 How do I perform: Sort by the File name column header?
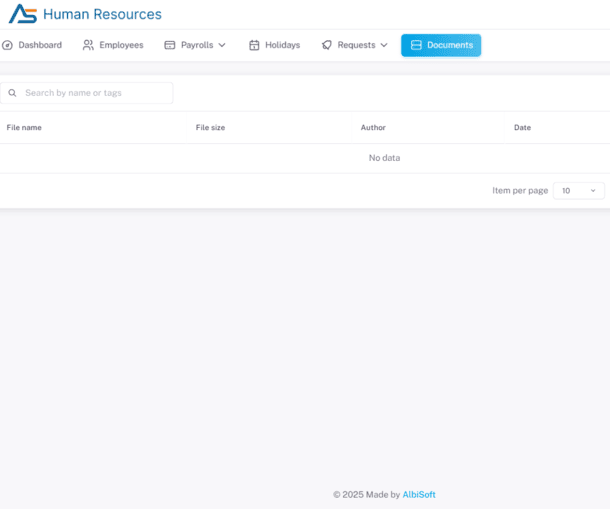(x=24, y=127)
